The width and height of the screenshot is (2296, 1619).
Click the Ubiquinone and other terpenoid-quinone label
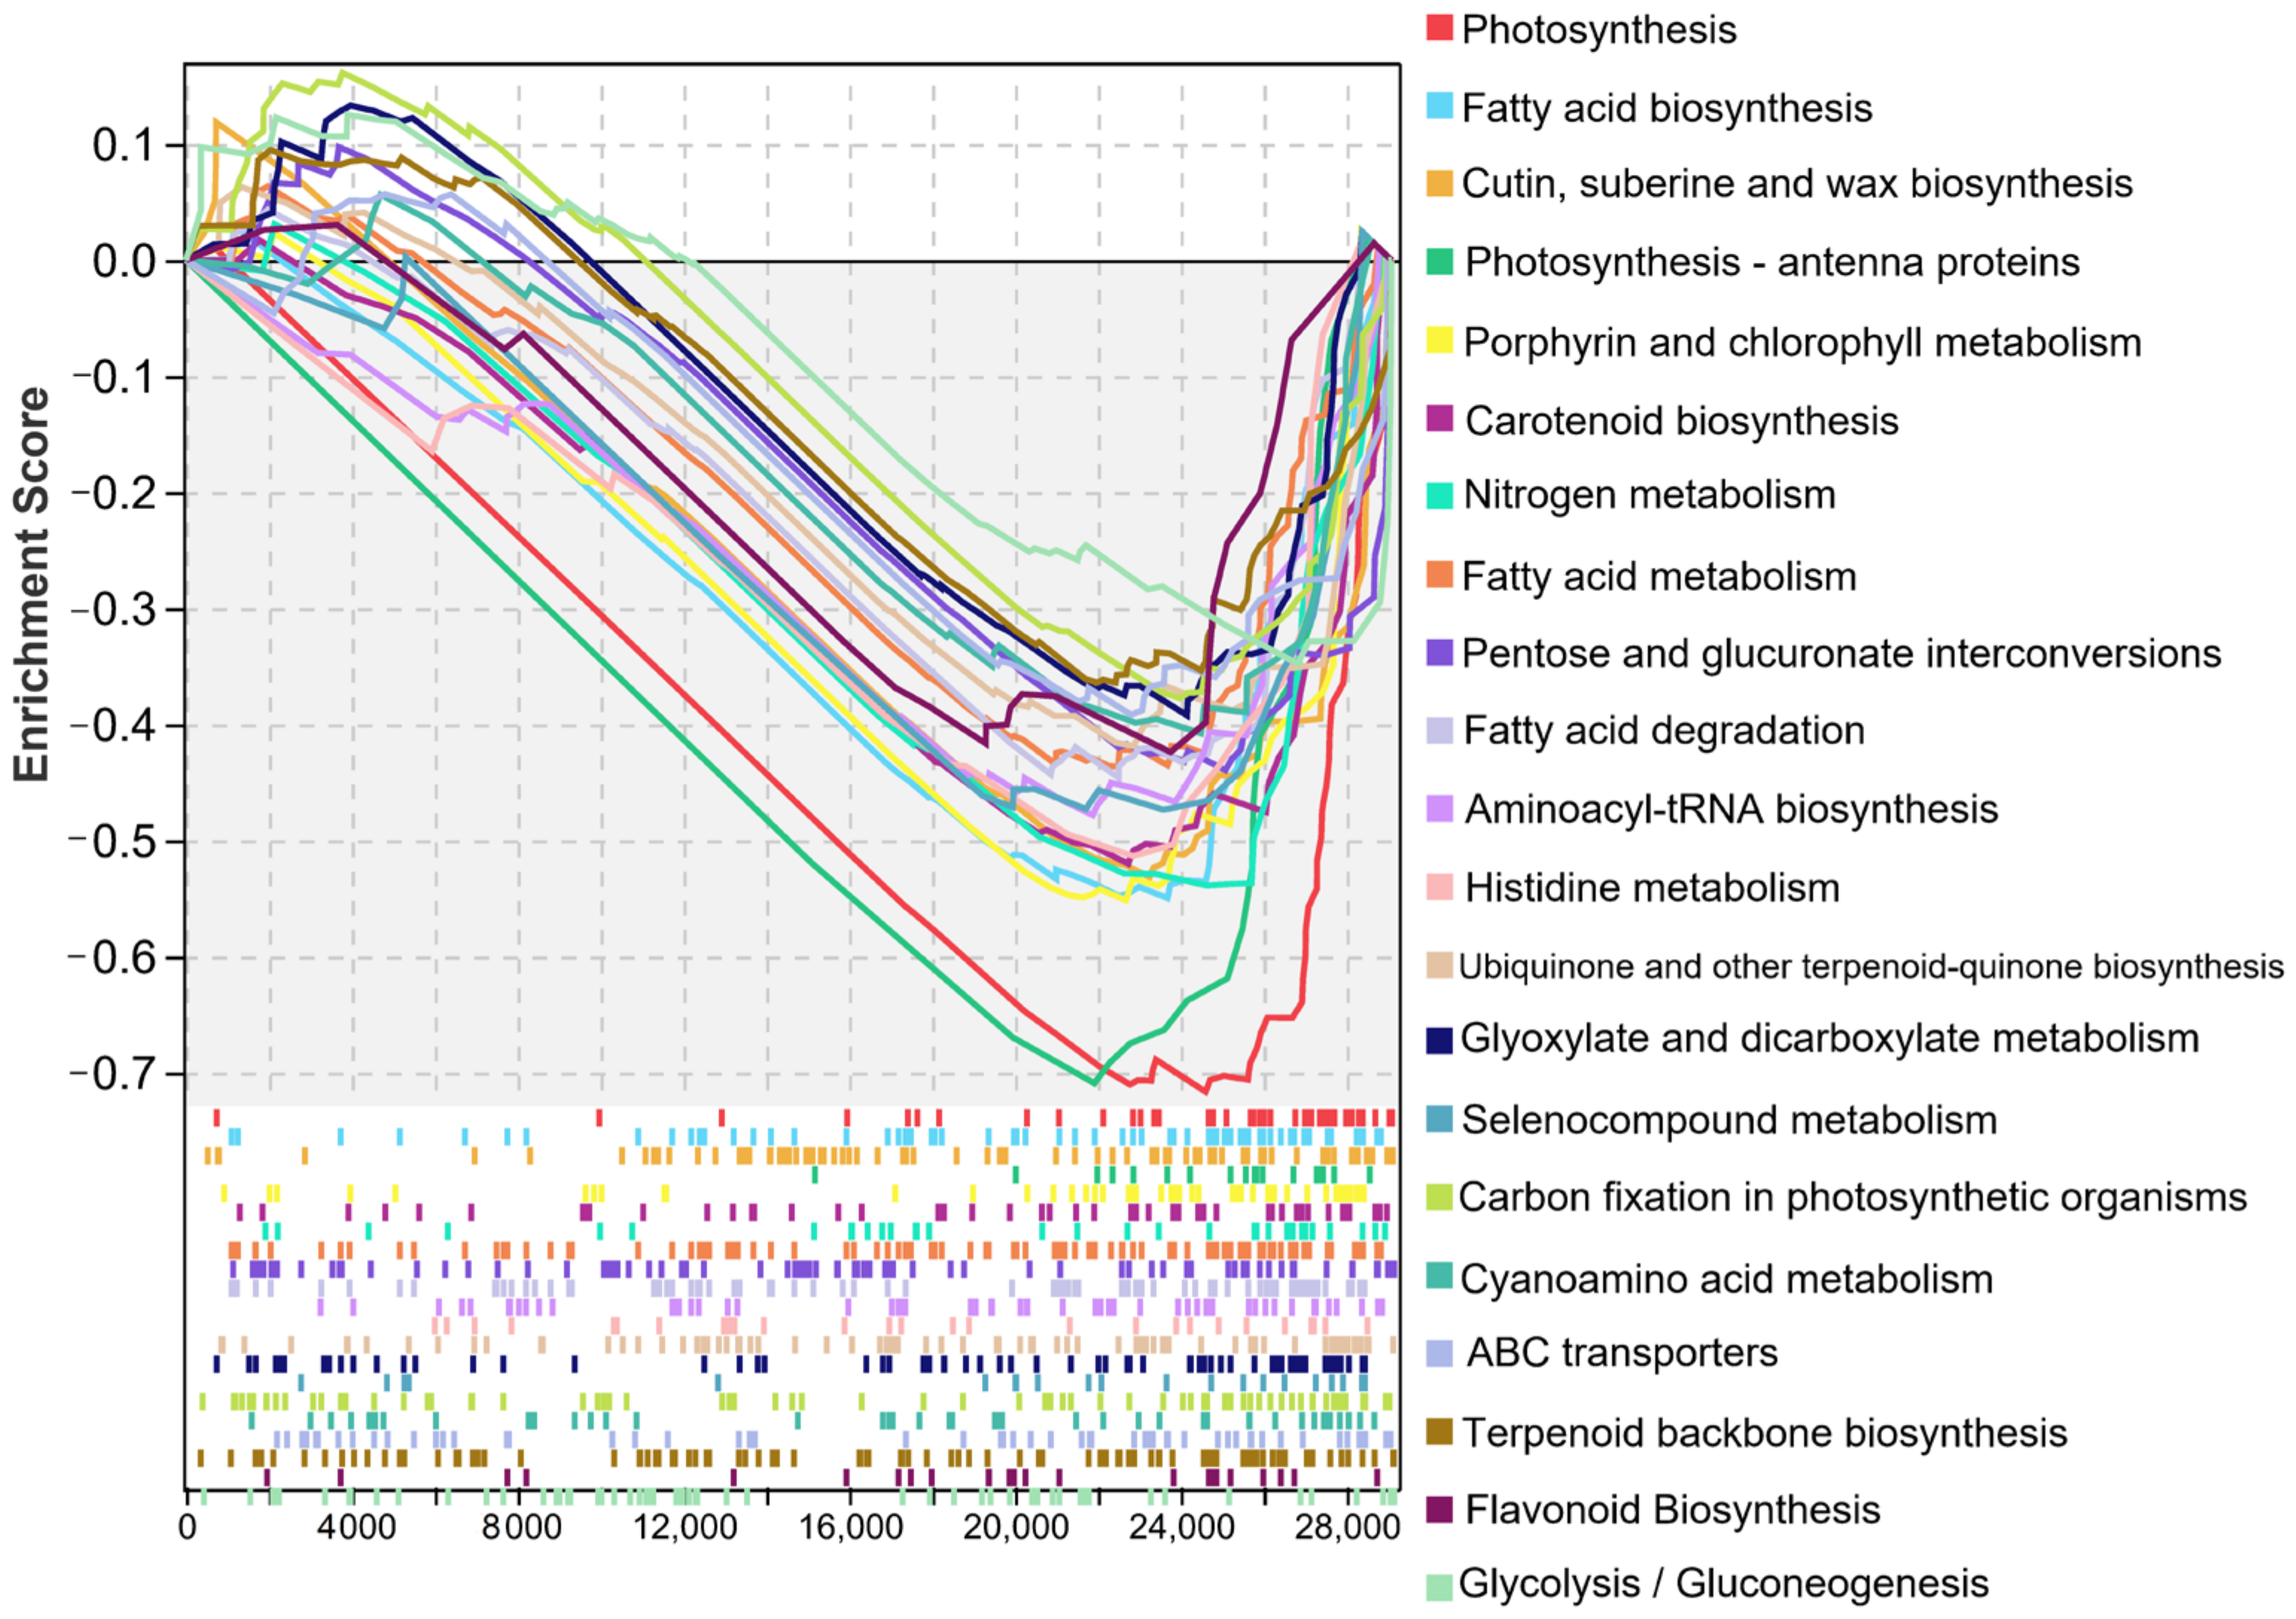coord(1870,966)
